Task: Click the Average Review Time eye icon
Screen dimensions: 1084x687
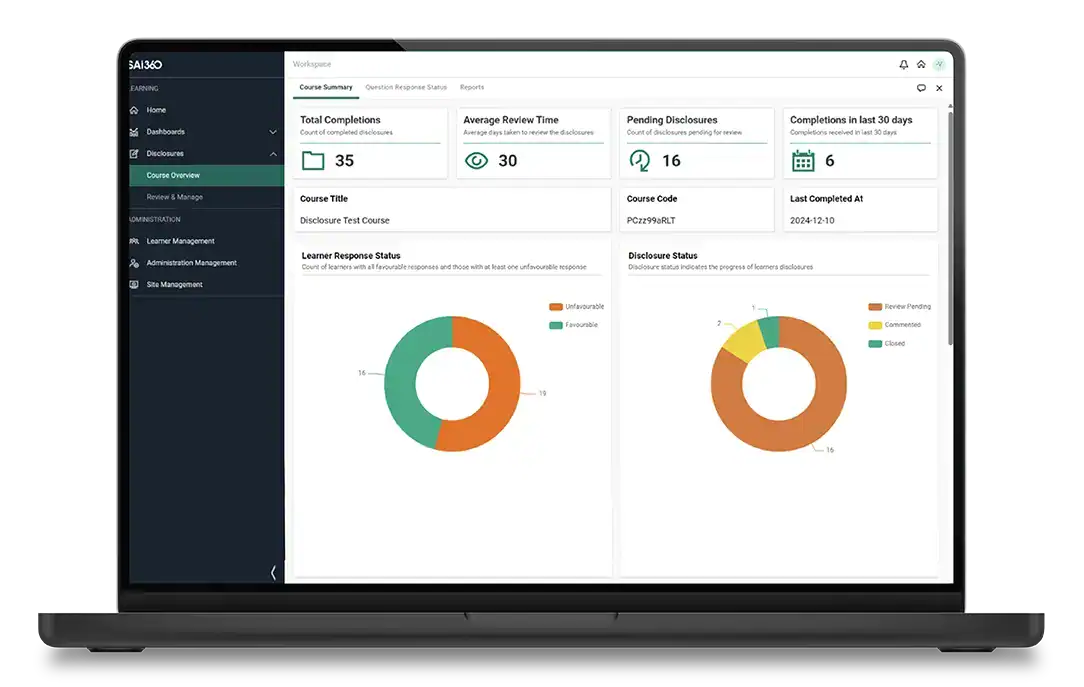Action: pyautogui.click(x=477, y=161)
